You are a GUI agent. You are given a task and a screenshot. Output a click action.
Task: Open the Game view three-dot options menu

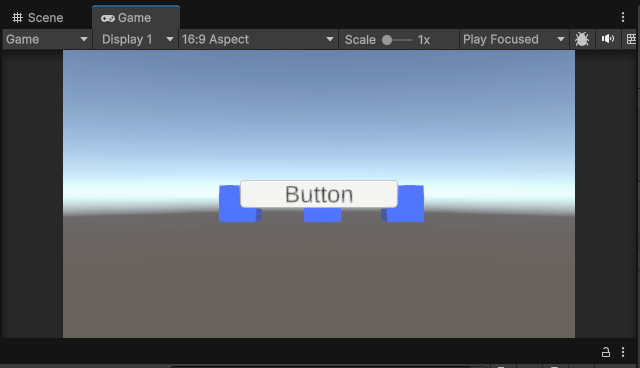622,17
